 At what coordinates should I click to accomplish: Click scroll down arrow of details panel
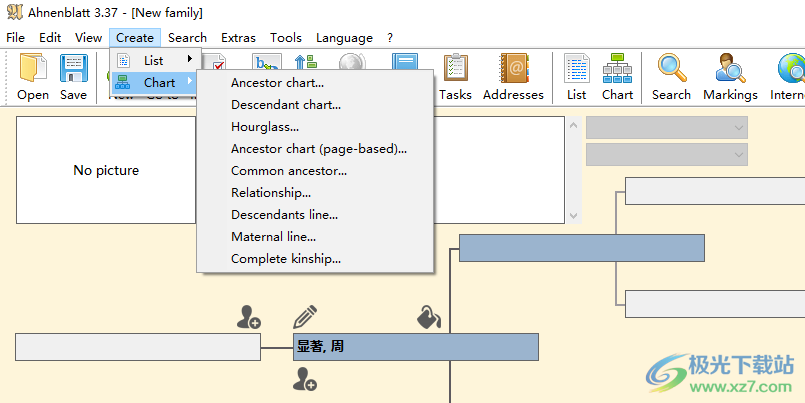click(574, 216)
